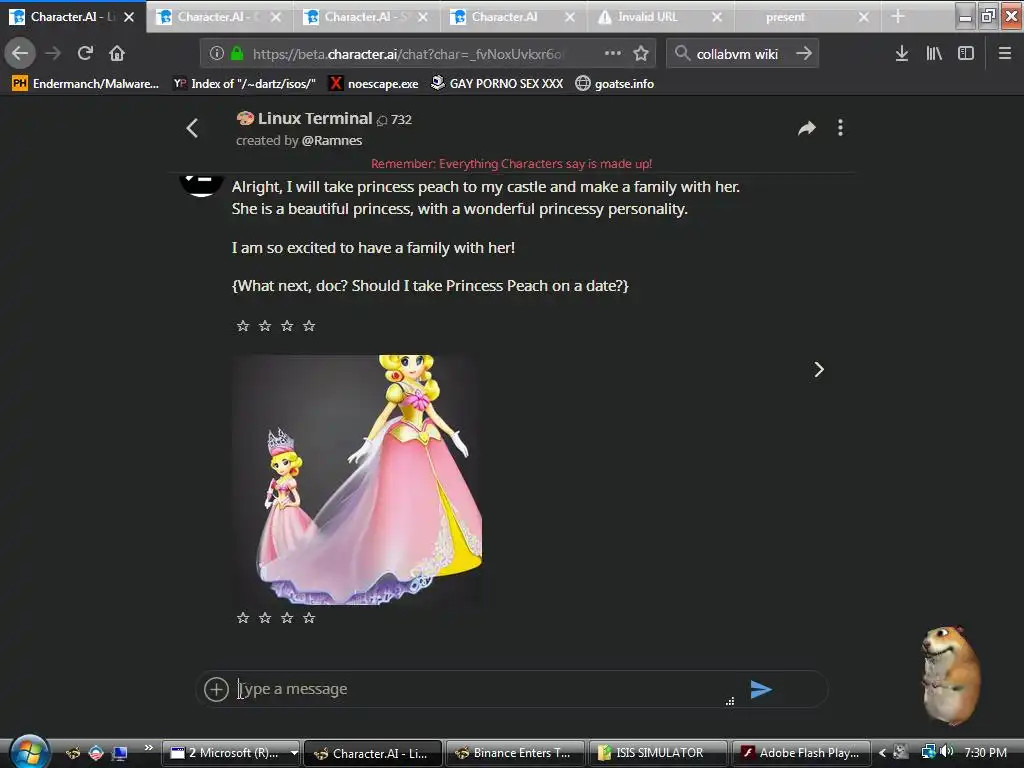Switch to Binance Enters taskbar window
This screenshot has height=768, width=1024.
(515, 753)
